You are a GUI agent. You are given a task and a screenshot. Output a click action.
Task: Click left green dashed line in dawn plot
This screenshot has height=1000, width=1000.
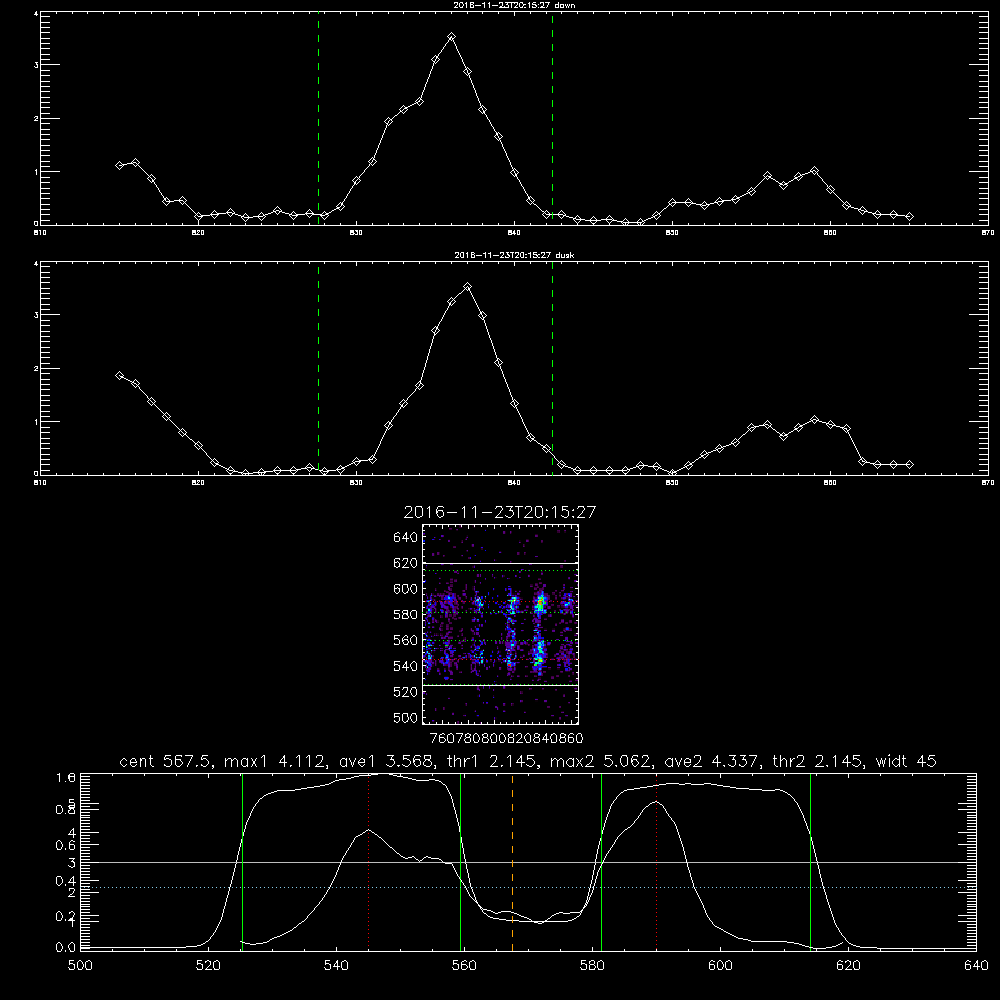[318, 118]
